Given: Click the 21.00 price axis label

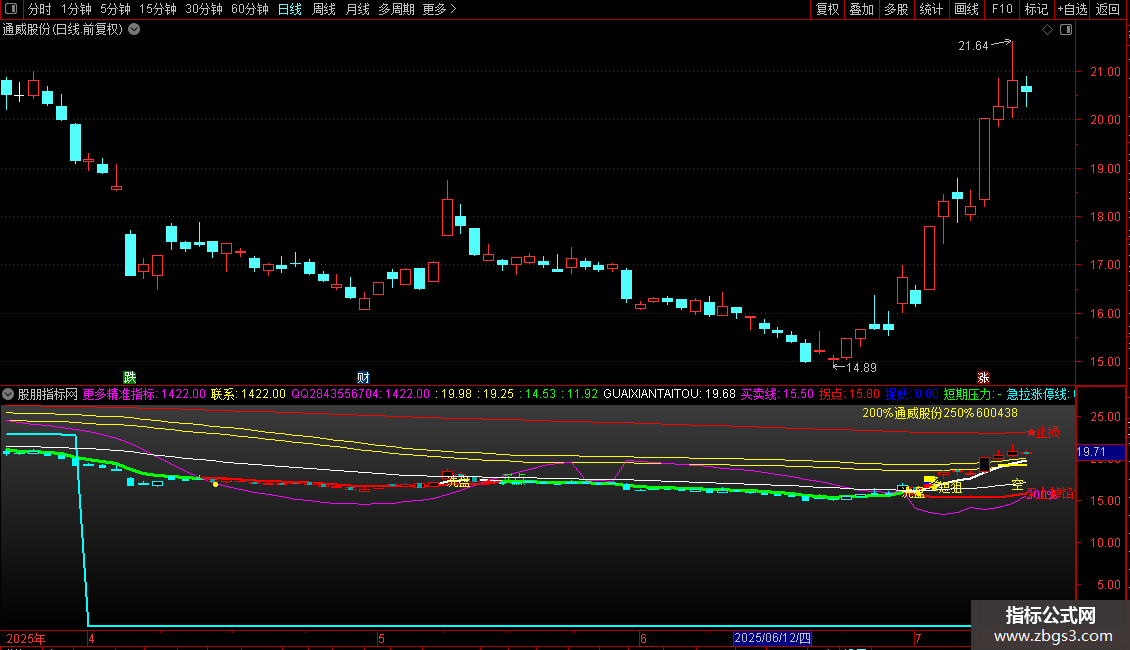Looking at the screenshot, I should click(1105, 71).
